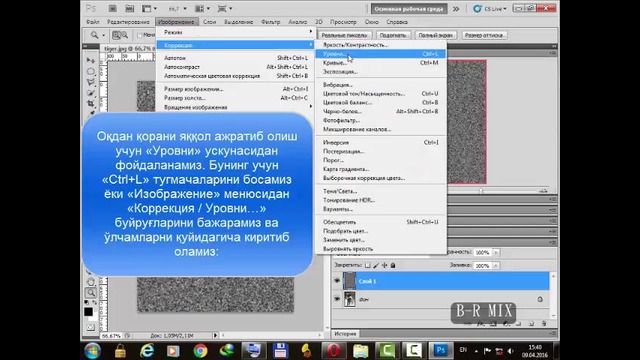
Task: Launch Bridge from the application bar
Action: 113,8
